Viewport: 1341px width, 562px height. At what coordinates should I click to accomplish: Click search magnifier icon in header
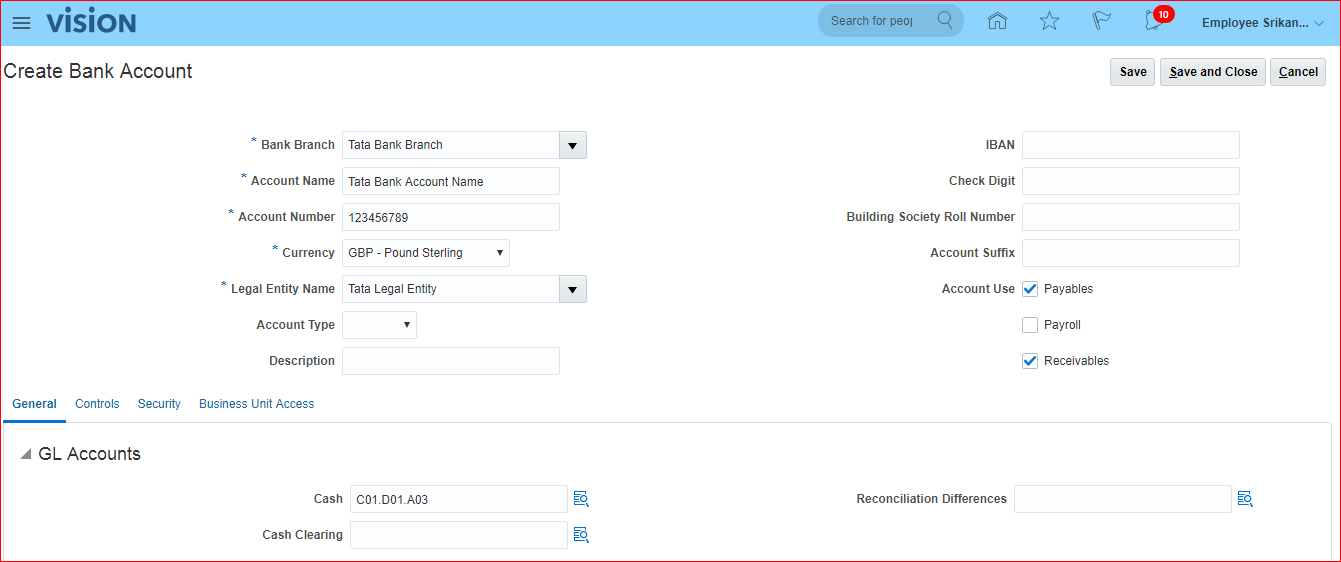click(945, 20)
